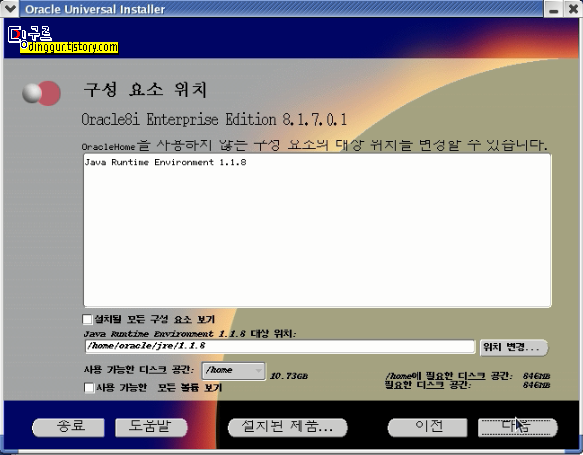Go back with the 이전 button
This screenshot has width=583, height=455.
coord(428,427)
